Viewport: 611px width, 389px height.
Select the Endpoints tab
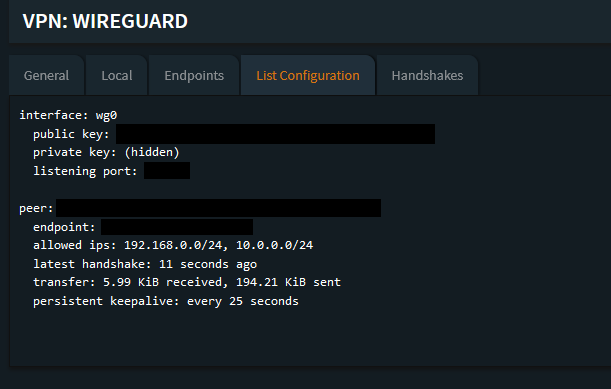[x=194, y=75]
